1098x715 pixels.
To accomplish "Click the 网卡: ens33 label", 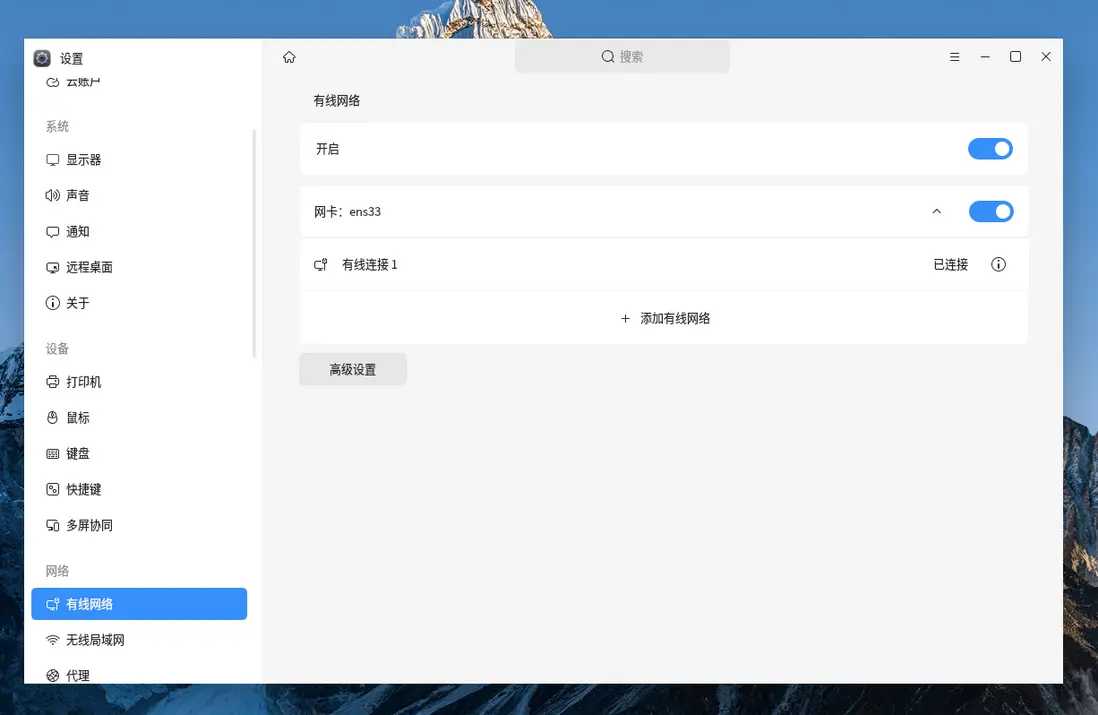I will 347,211.
